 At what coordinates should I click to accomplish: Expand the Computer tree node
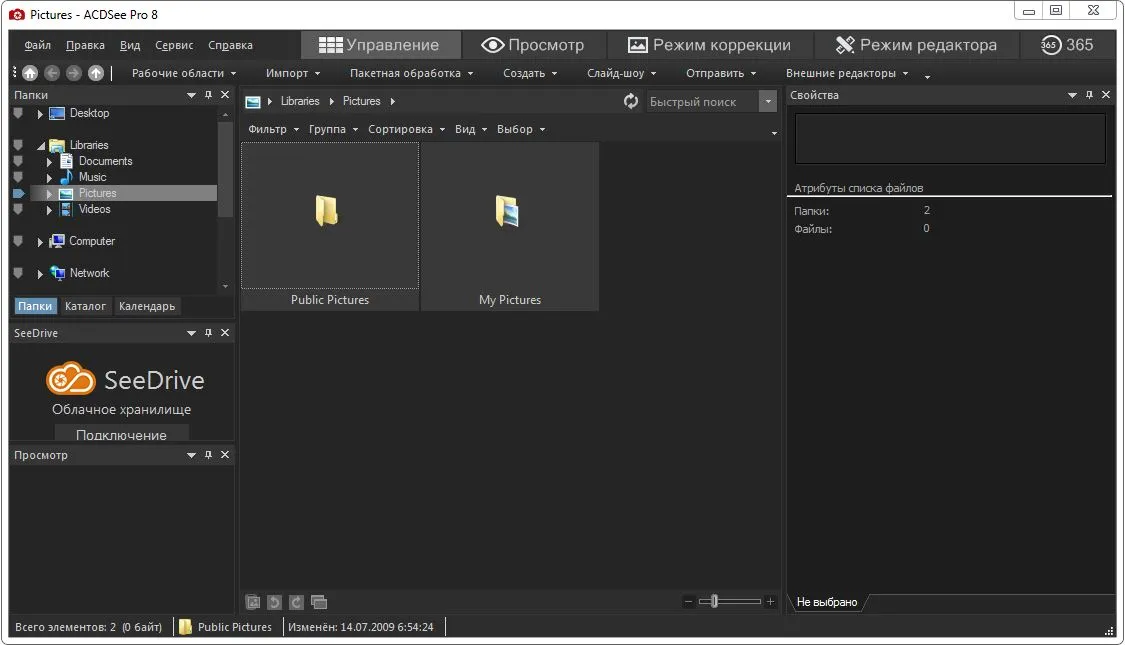40,242
